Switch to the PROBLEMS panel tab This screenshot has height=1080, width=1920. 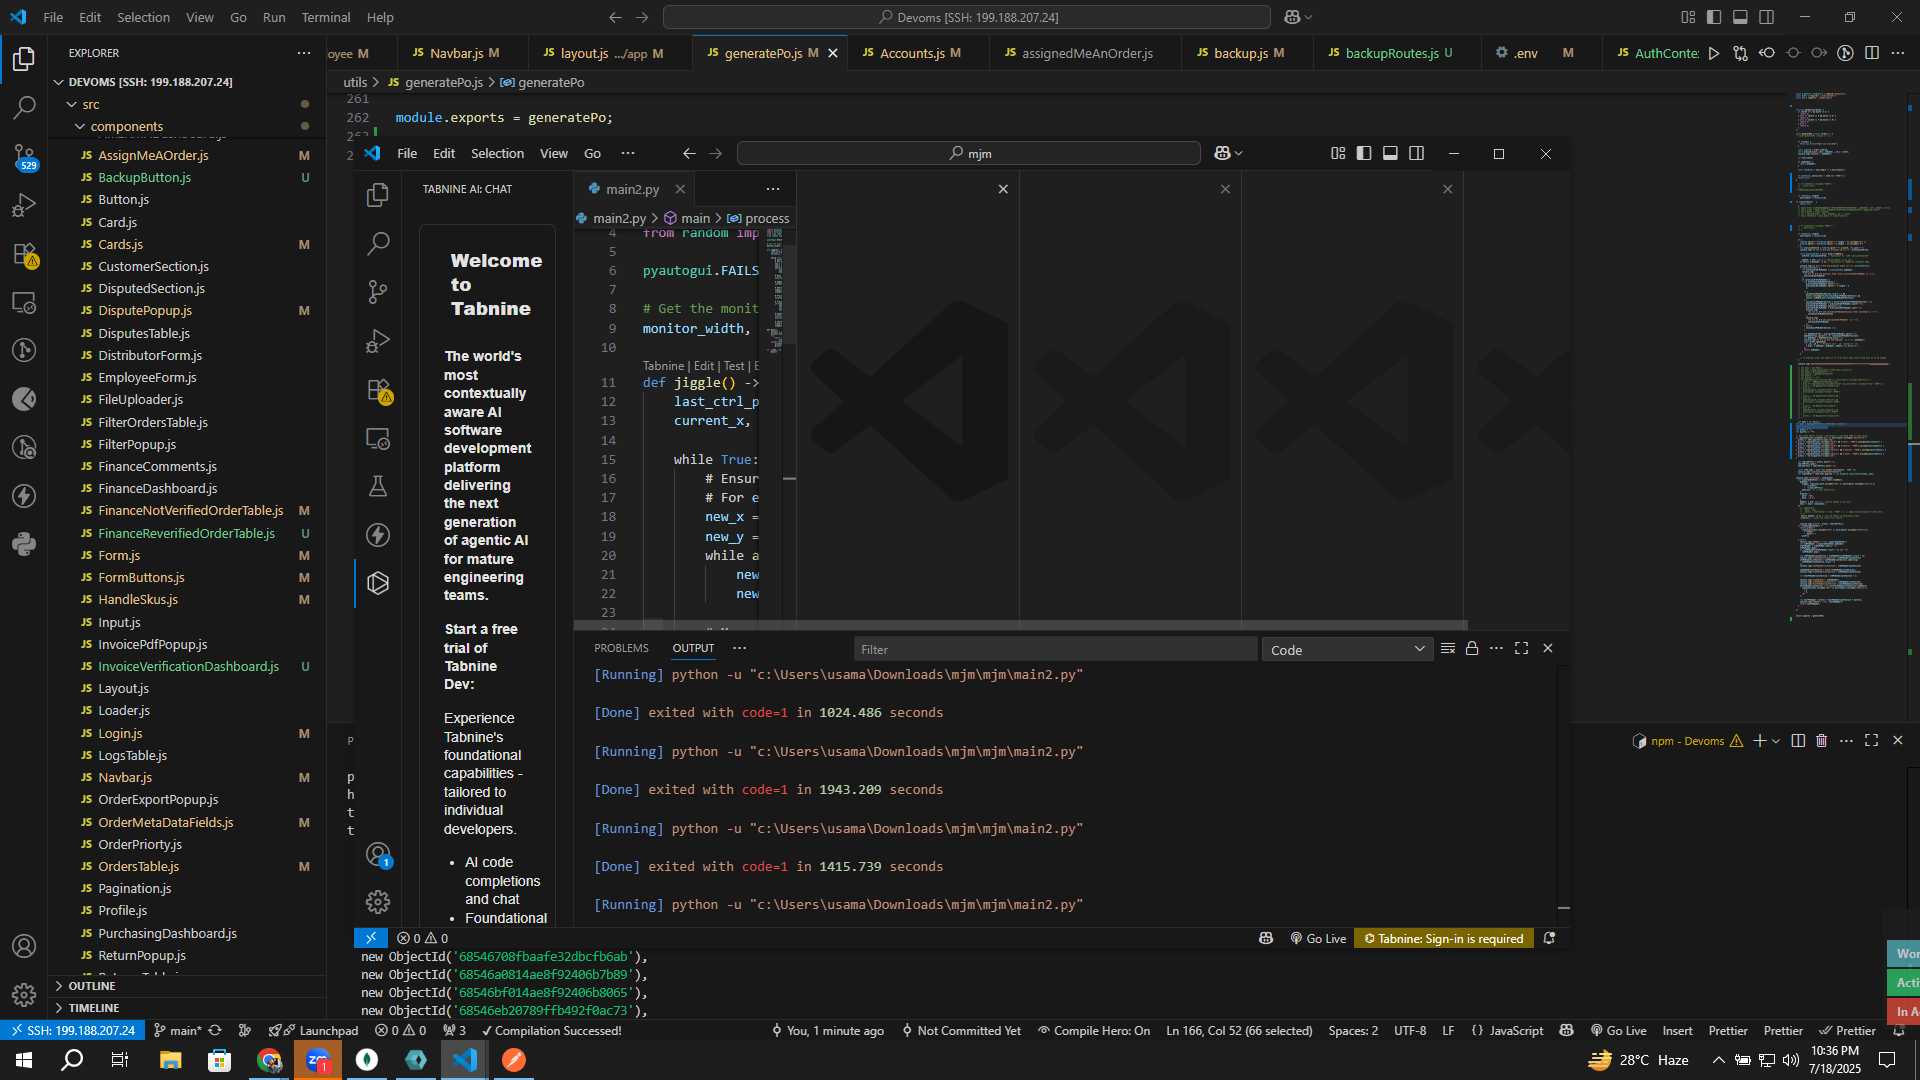(x=621, y=649)
